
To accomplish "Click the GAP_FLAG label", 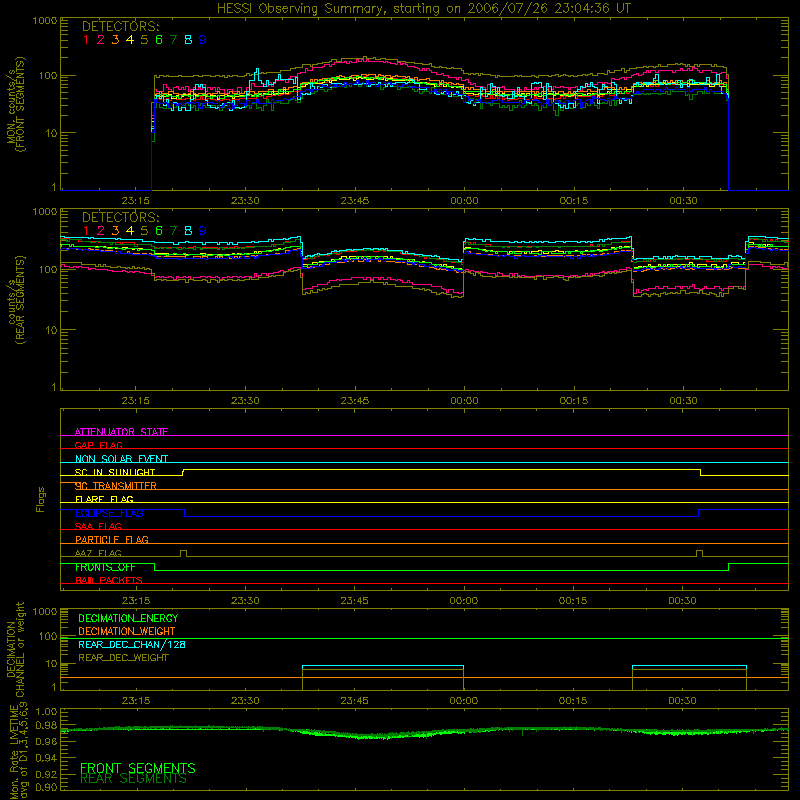I will (98, 445).
